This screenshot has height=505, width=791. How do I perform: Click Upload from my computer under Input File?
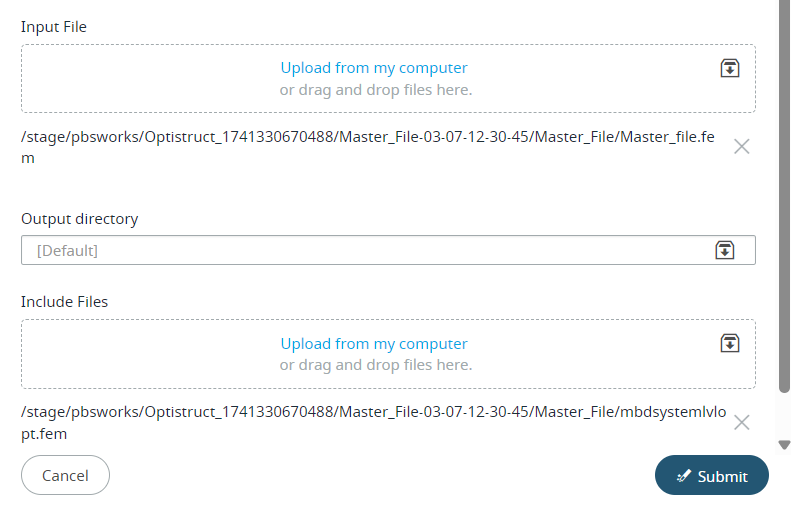pos(374,68)
